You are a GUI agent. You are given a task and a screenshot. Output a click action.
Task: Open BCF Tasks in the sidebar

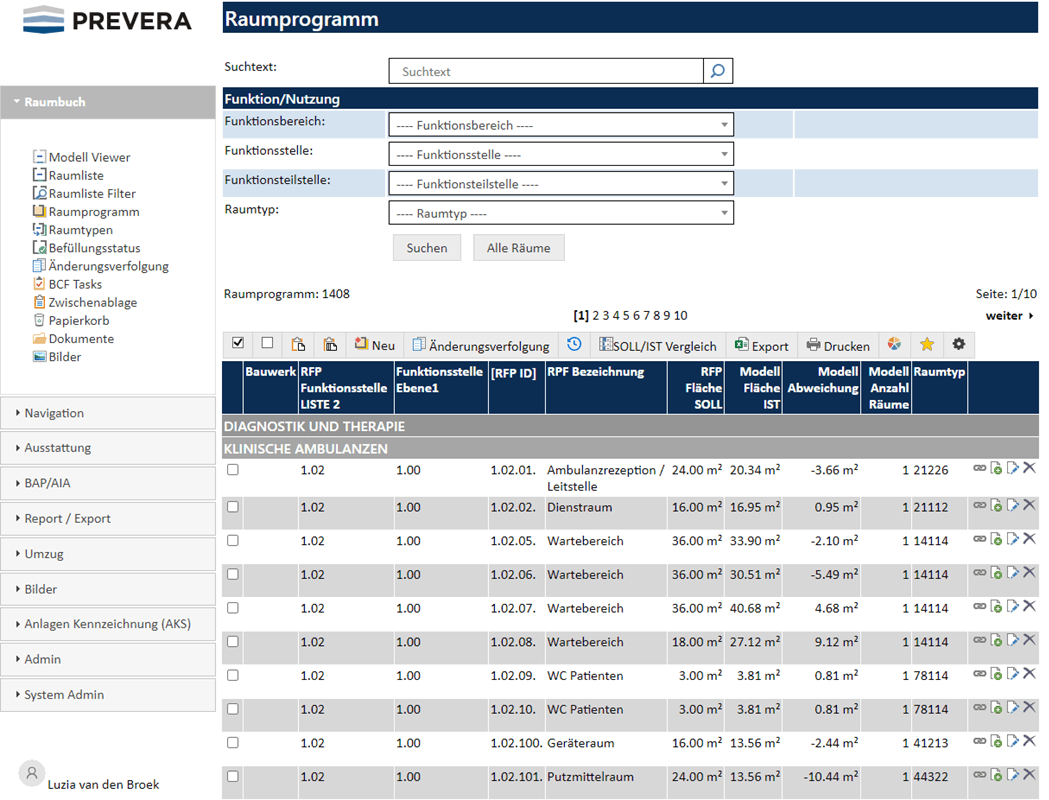coord(75,284)
